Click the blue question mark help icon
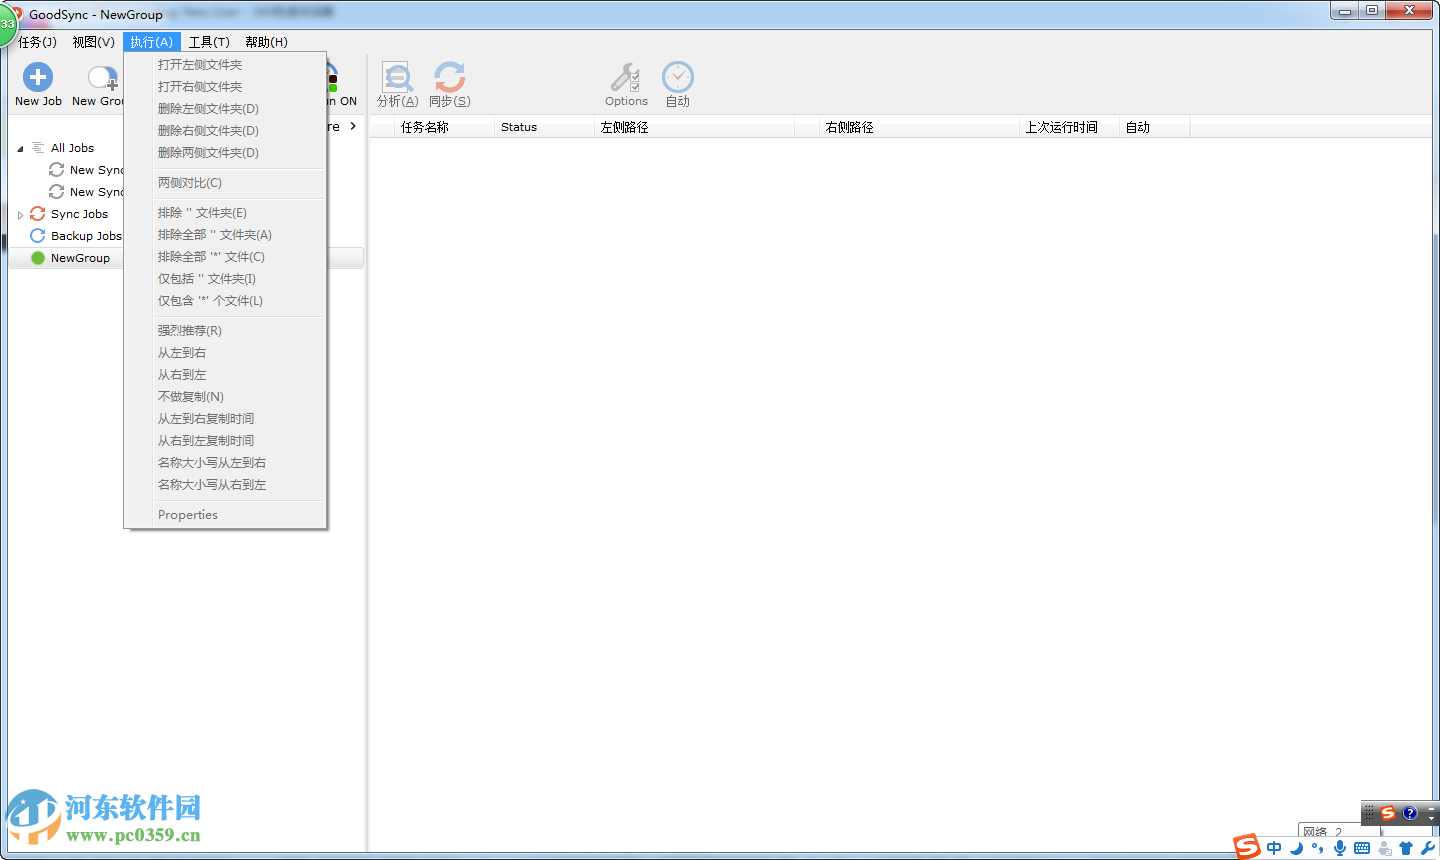Viewport: 1440px width, 860px height. (1410, 814)
